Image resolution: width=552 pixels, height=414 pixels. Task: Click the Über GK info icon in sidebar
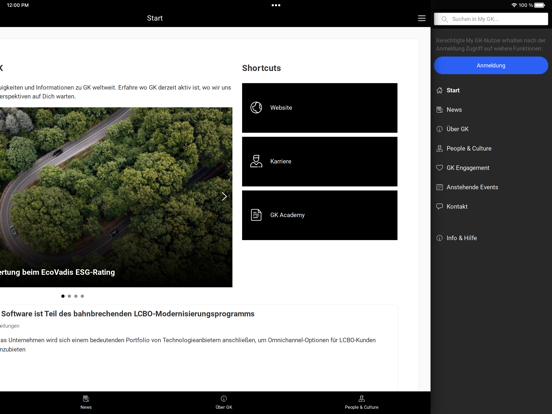(x=439, y=129)
